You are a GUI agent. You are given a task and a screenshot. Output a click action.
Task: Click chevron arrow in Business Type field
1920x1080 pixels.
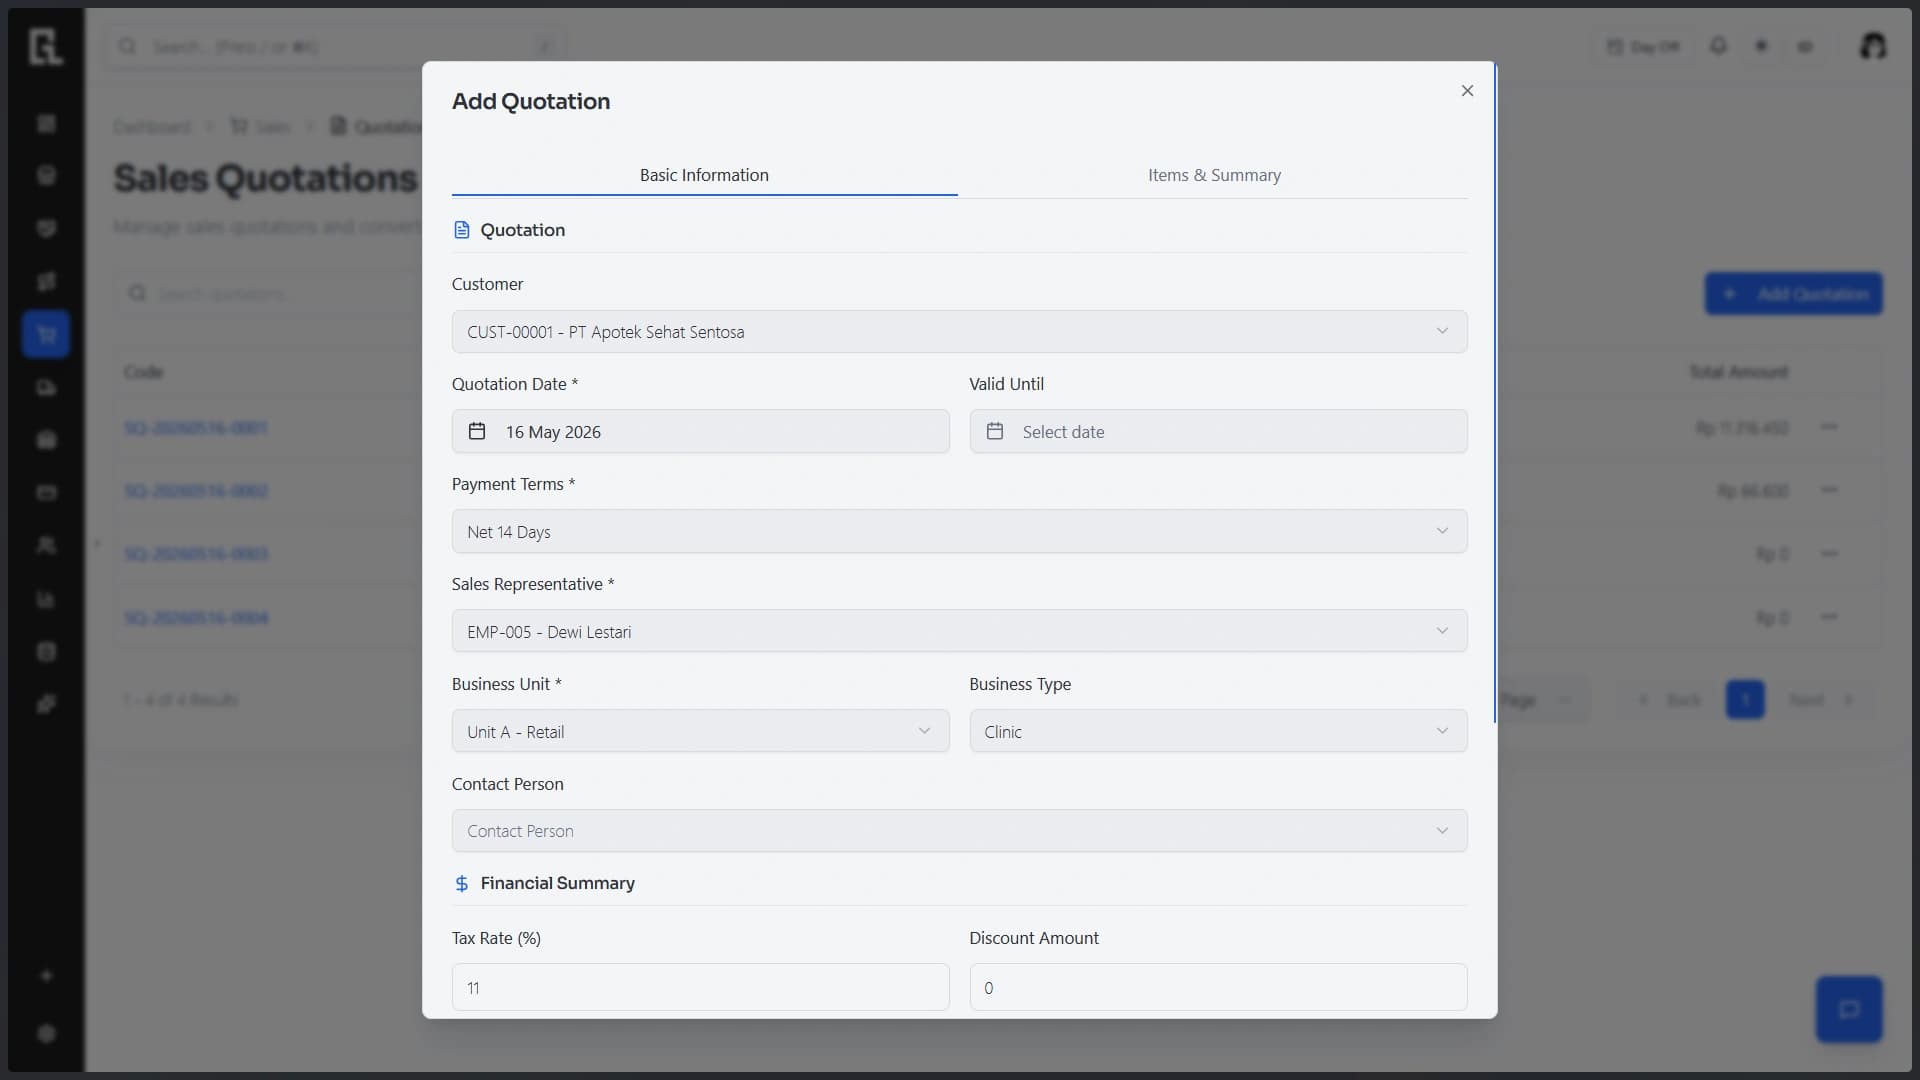(1442, 731)
